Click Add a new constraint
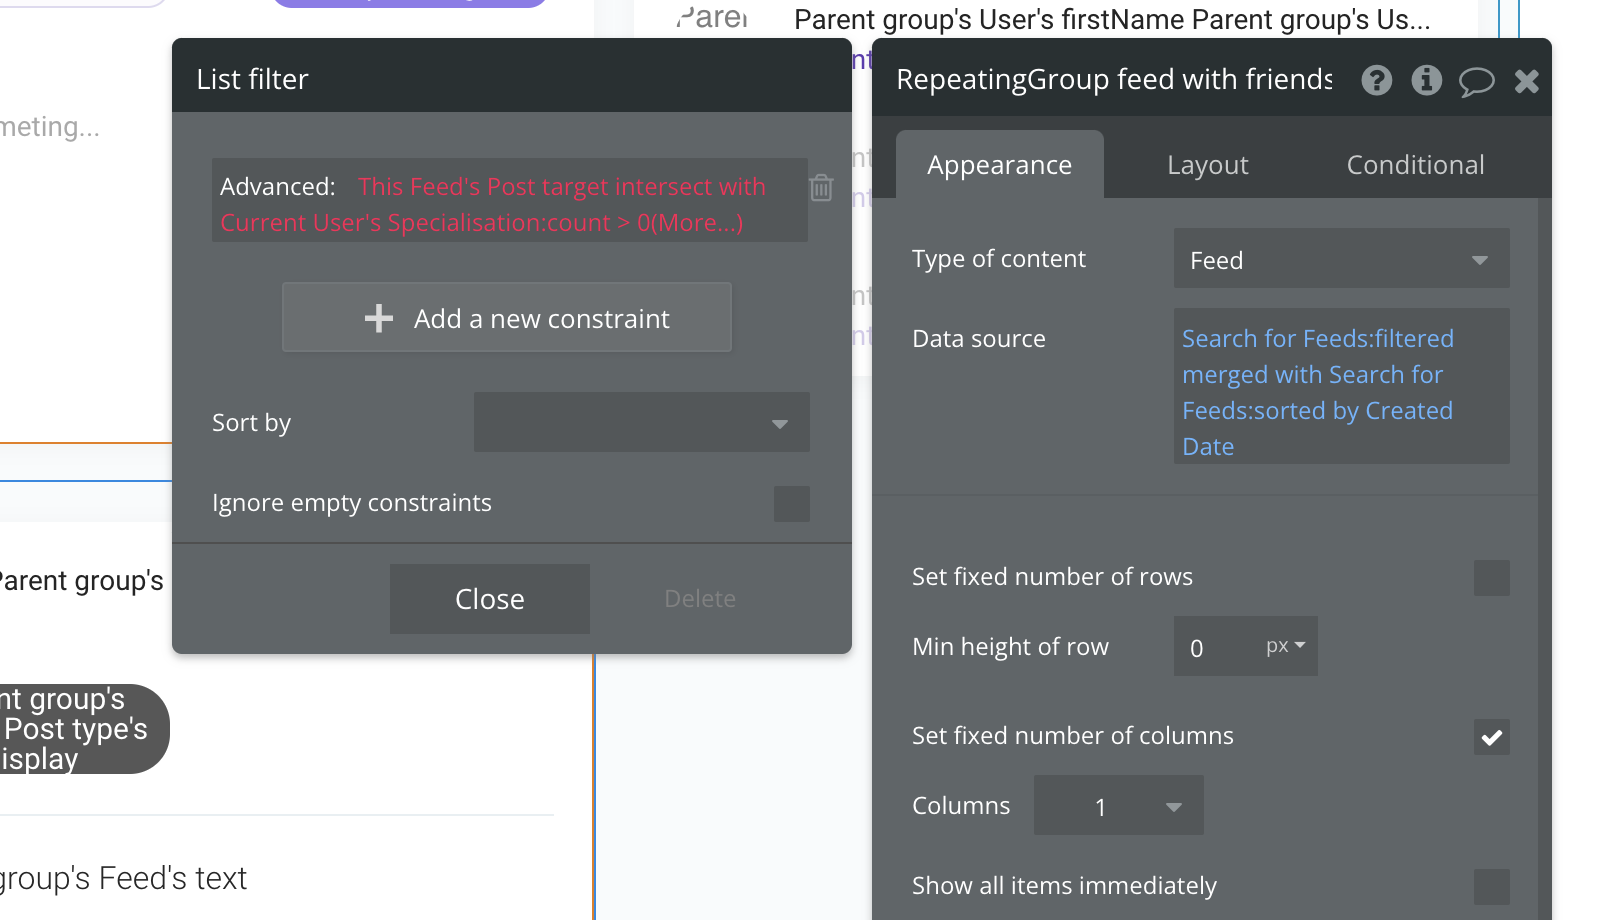This screenshot has width=1610, height=920. pyautogui.click(x=507, y=318)
